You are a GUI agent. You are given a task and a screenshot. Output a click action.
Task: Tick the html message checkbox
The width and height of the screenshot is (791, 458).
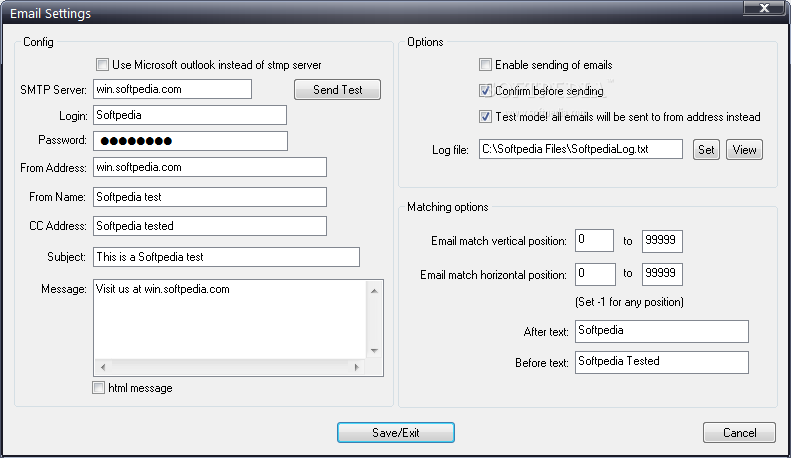pyautogui.click(x=98, y=387)
